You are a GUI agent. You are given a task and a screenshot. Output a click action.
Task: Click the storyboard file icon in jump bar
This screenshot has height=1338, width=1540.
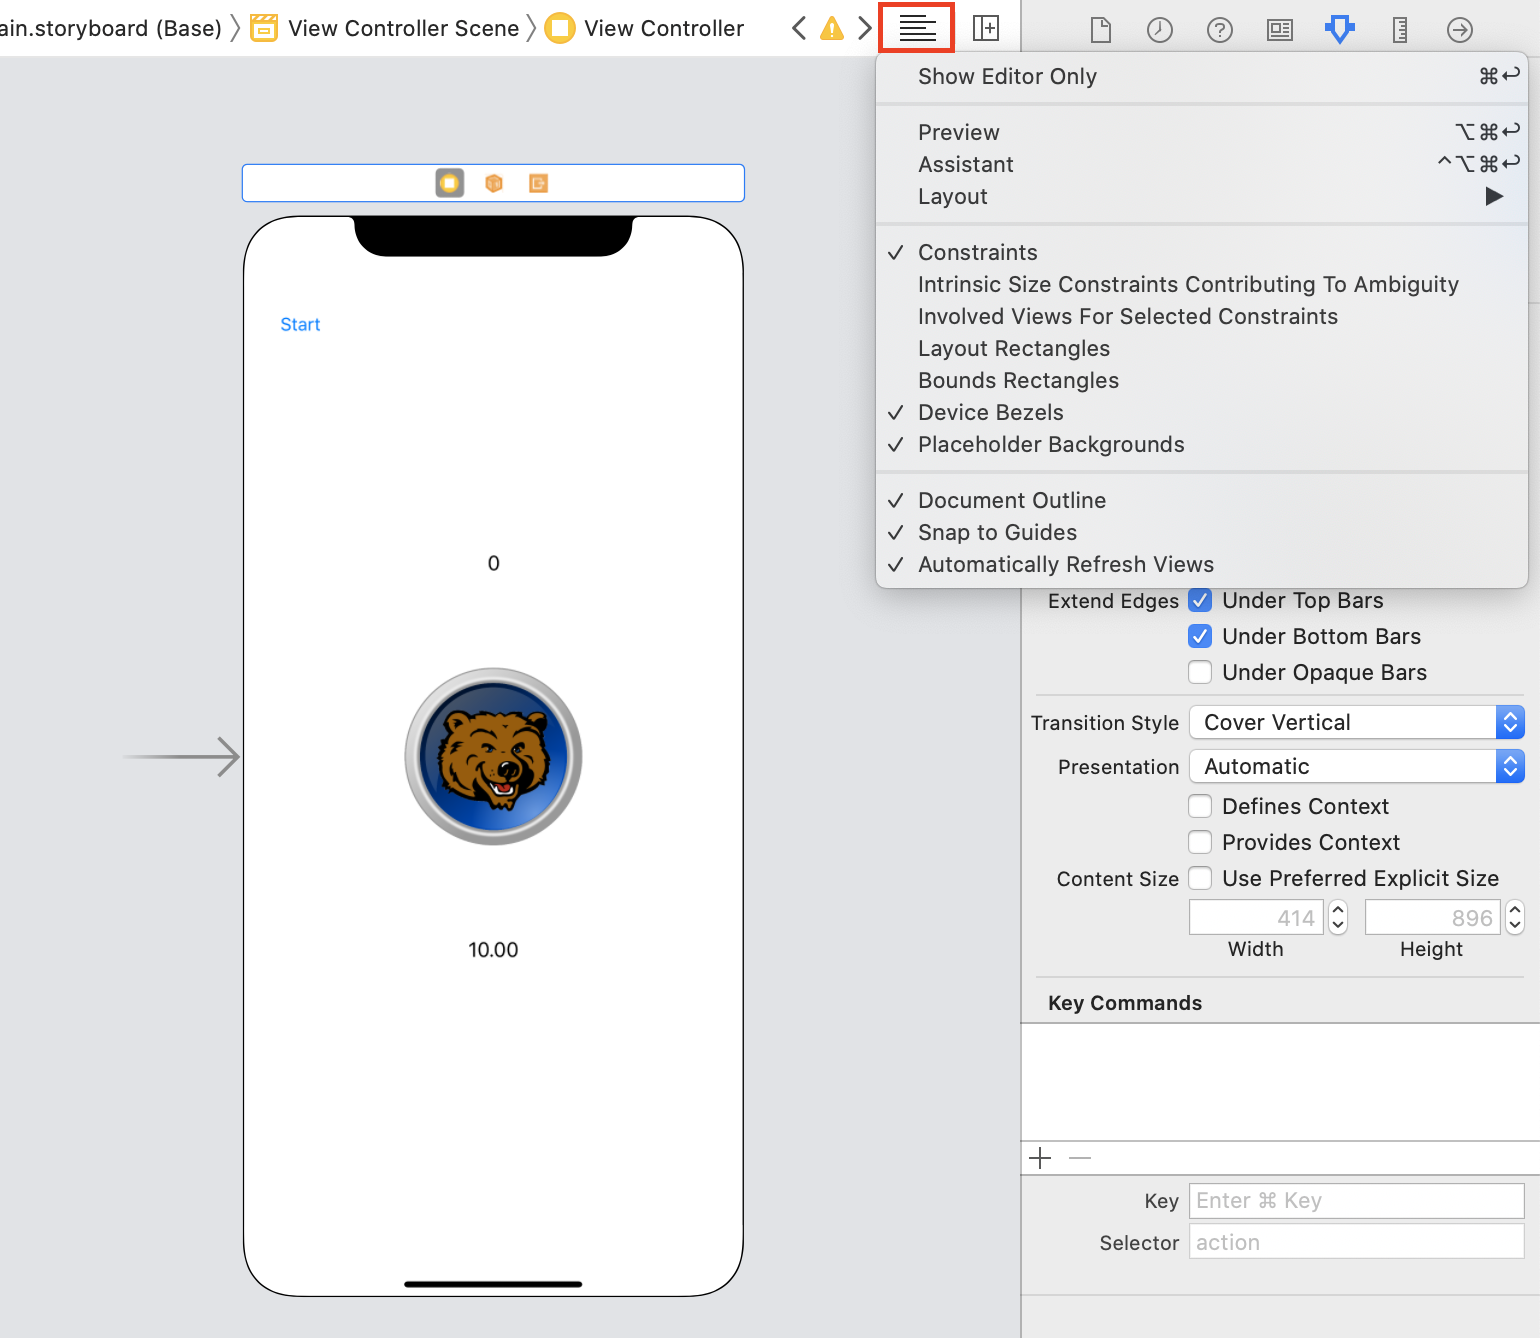(264, 28)
